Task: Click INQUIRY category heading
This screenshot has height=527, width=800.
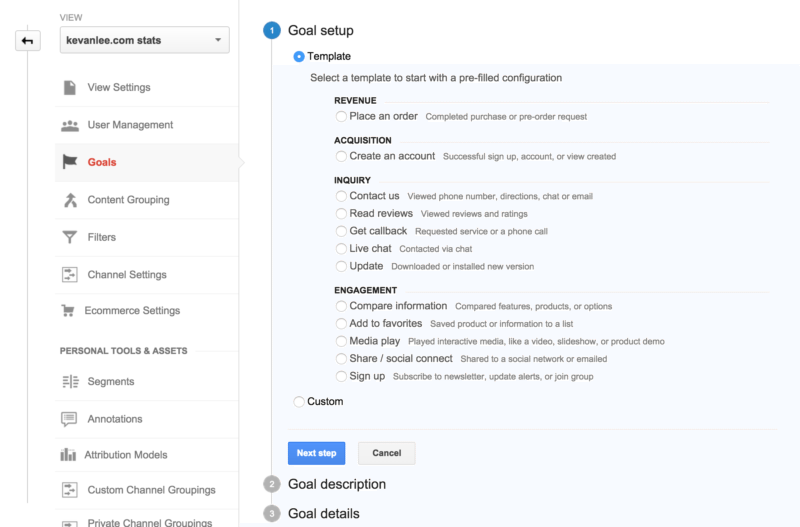Action: click(x=352, y=180)
